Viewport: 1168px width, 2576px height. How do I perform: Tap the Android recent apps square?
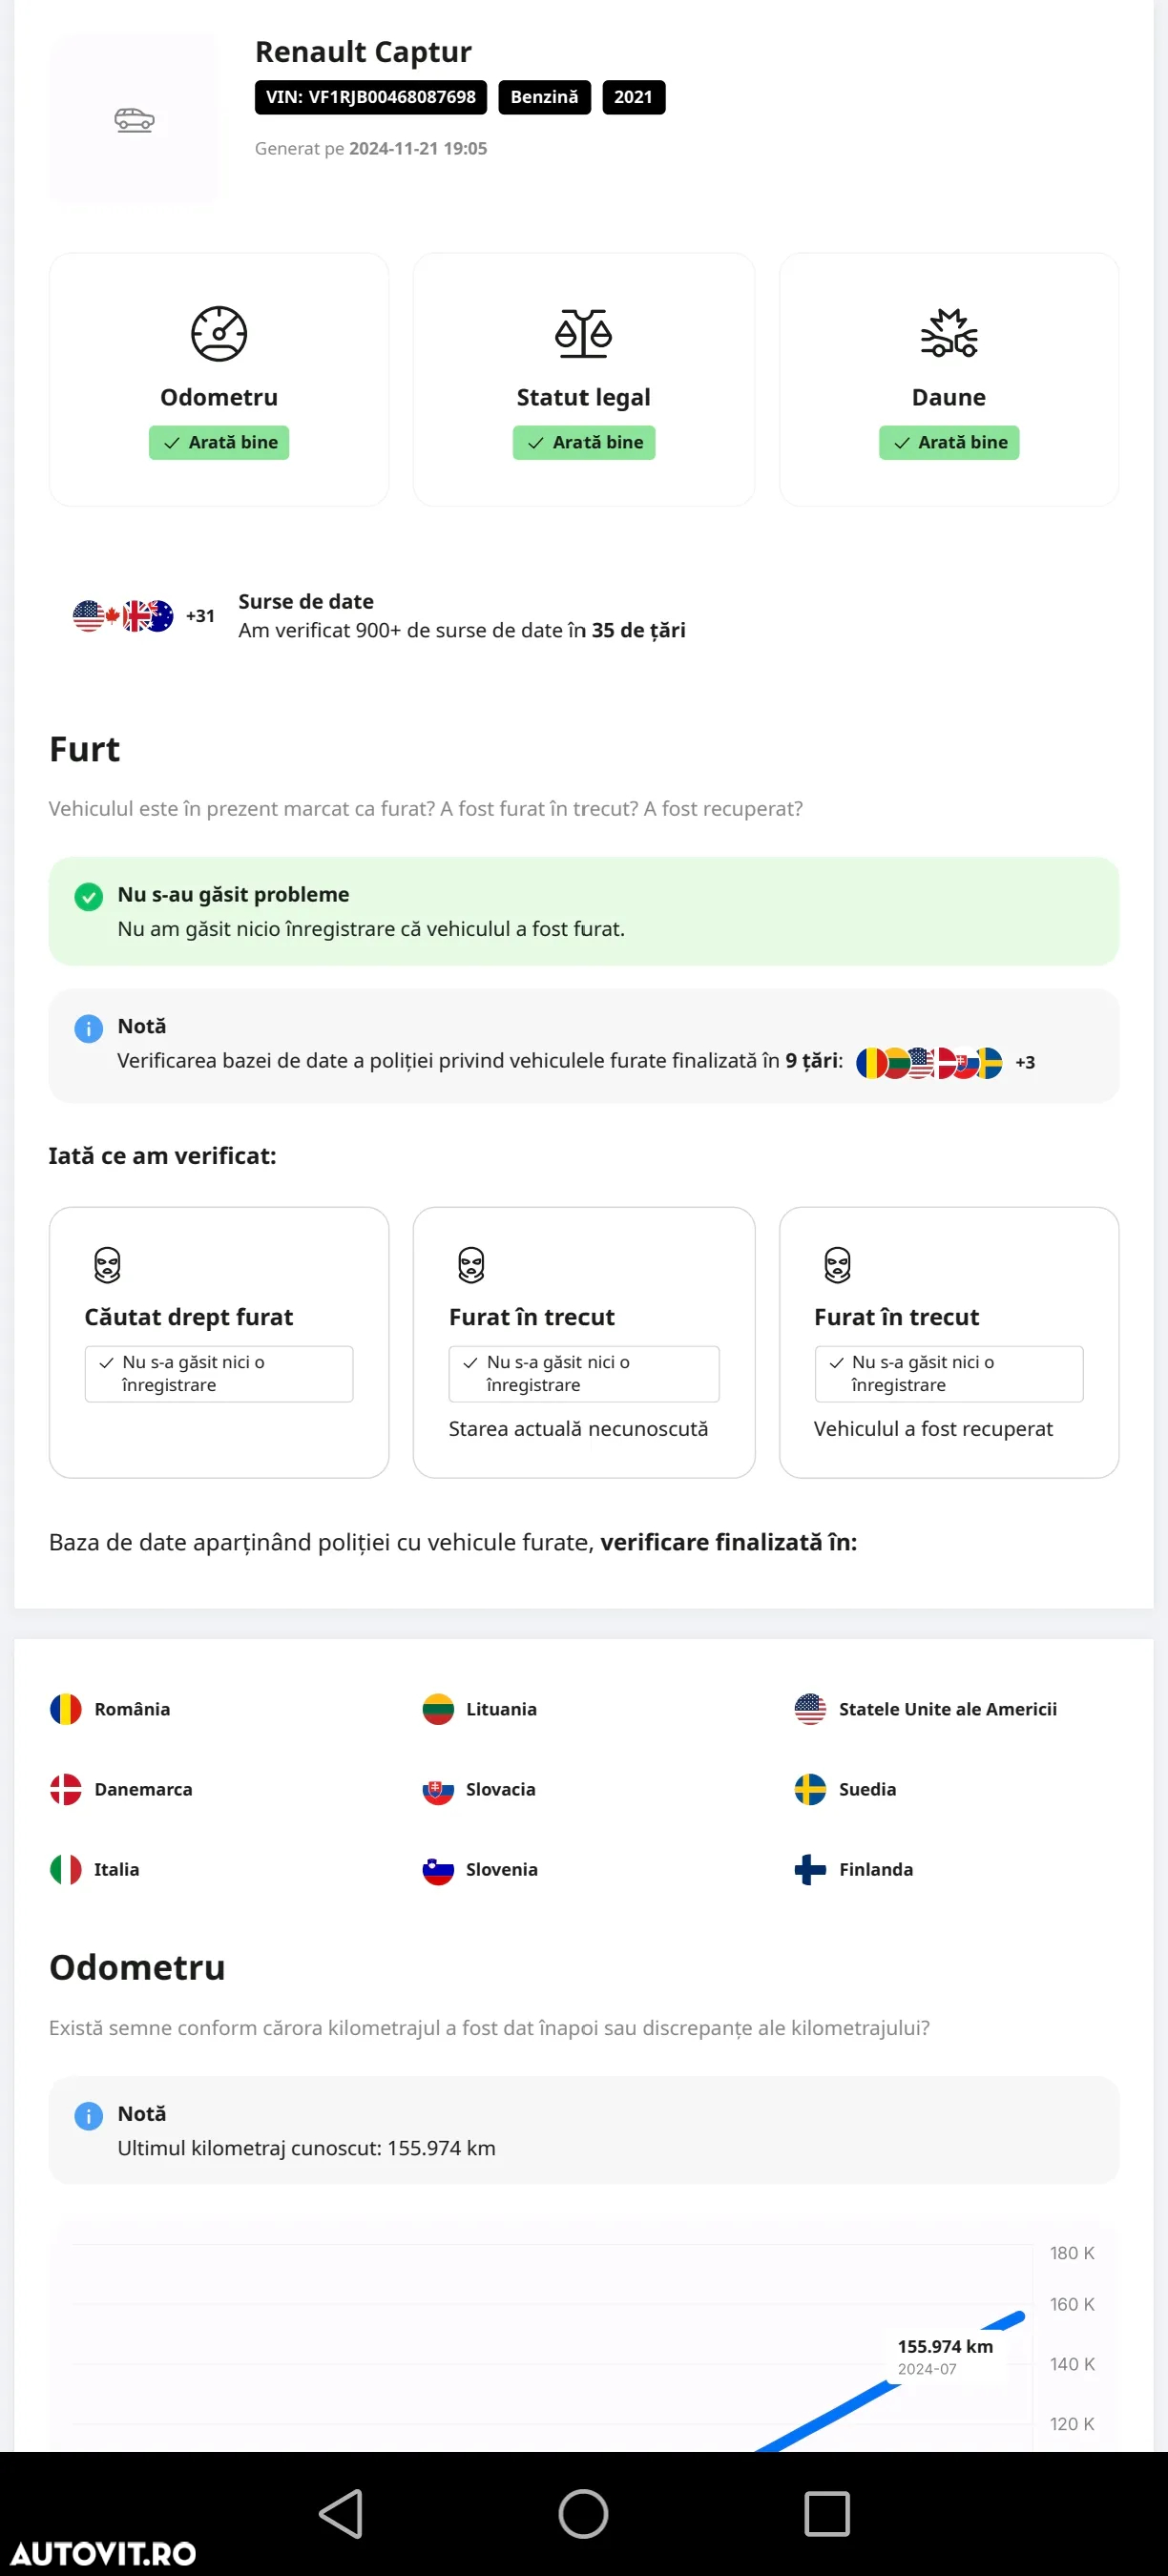[x=827, y=2513]
